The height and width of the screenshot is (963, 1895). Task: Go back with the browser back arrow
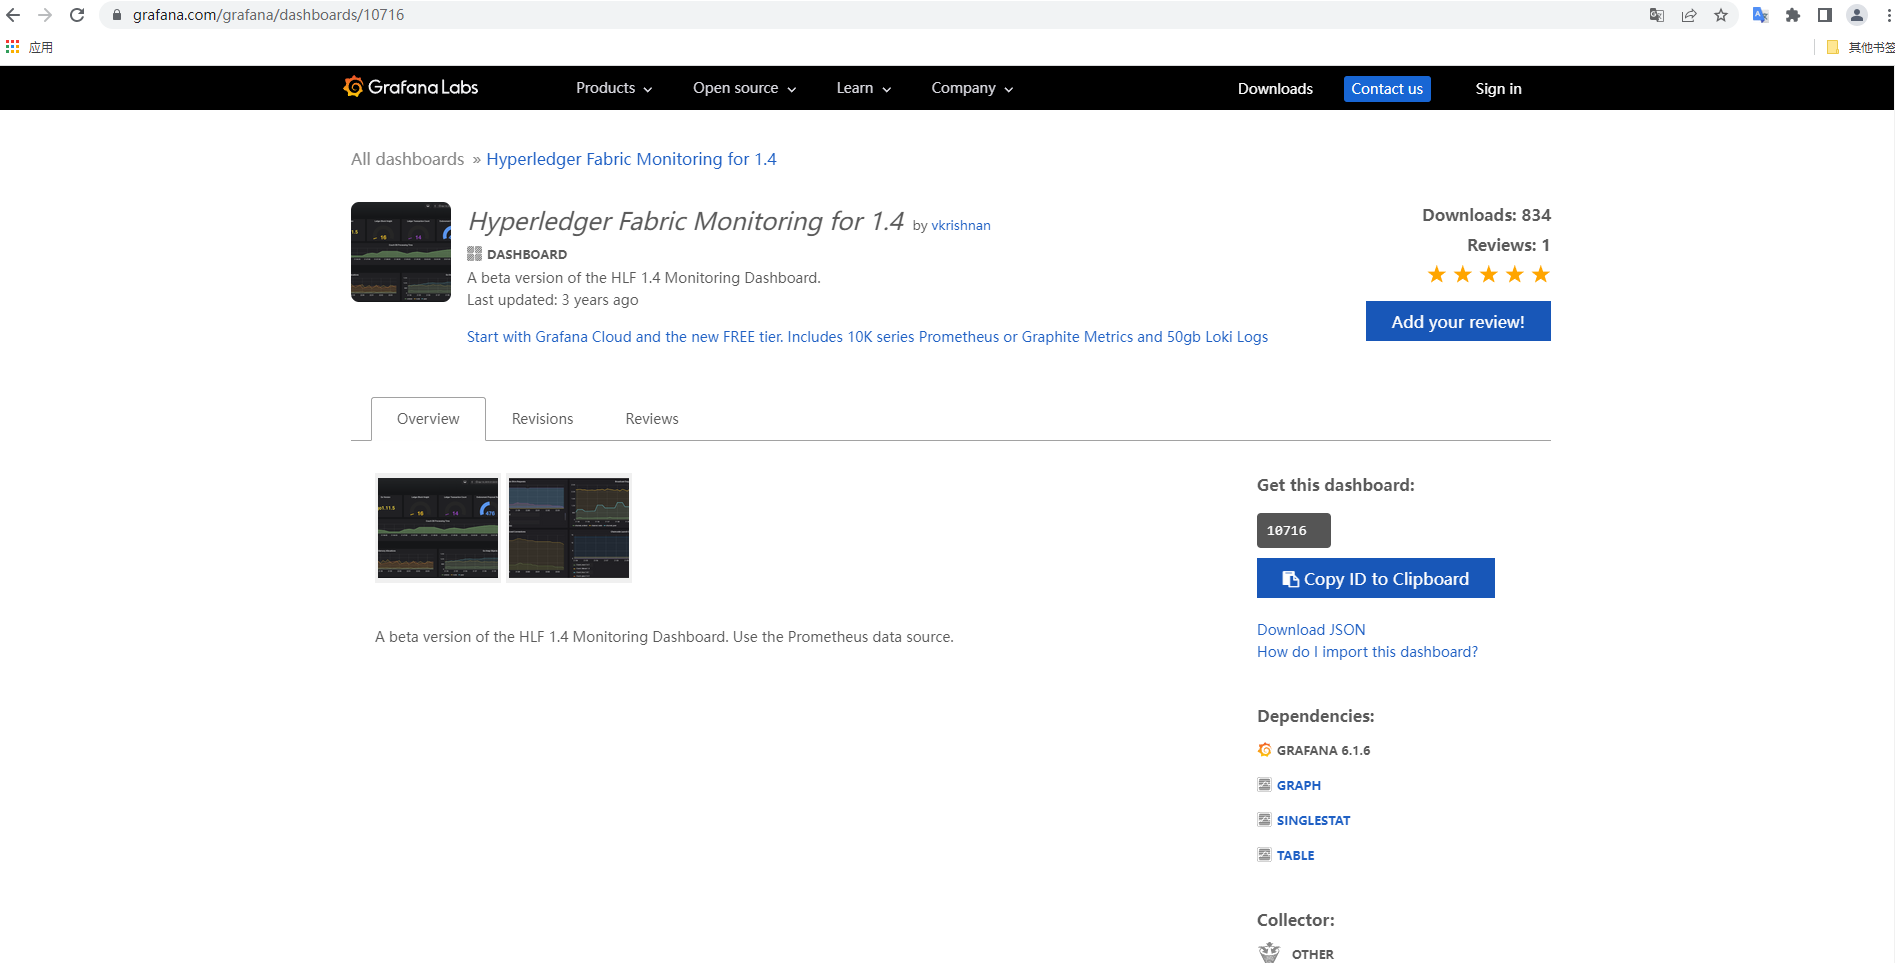[x=13, y=15]
